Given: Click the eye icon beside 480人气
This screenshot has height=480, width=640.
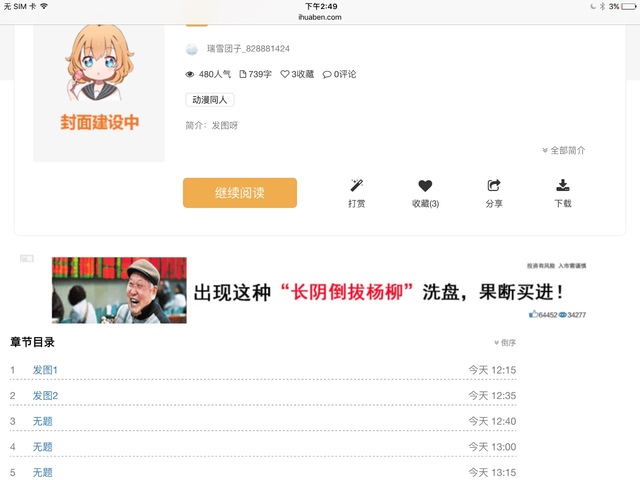Looking at the screenshot, I should (x=190, y=74).
